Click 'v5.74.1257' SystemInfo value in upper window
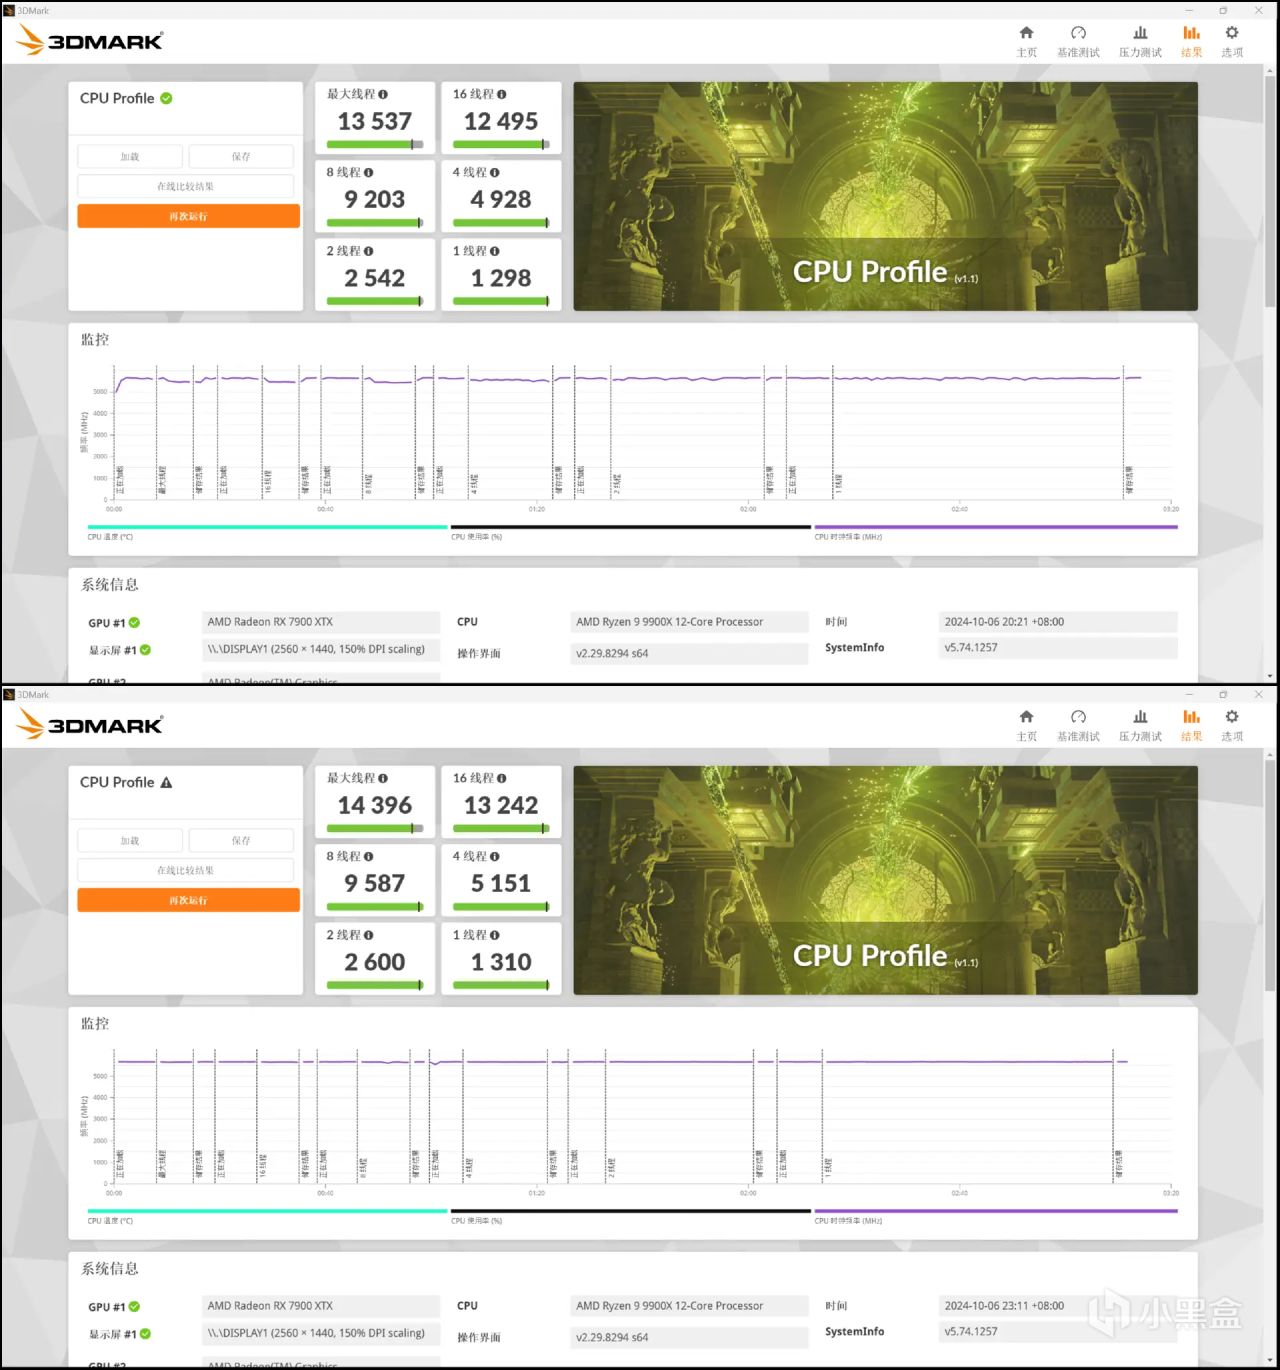Viewport: 1280px width, 1370px height. 971,648
